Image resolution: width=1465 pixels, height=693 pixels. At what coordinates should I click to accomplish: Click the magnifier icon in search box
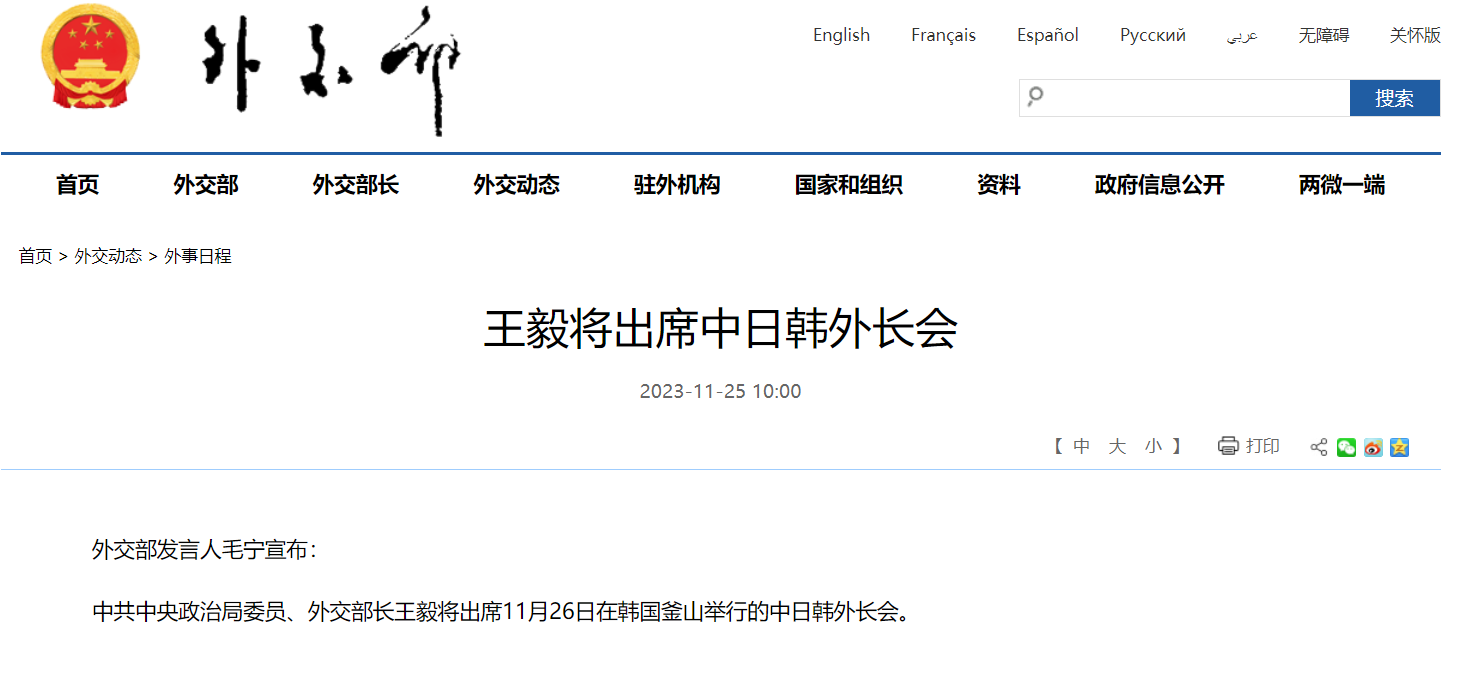1036,97
